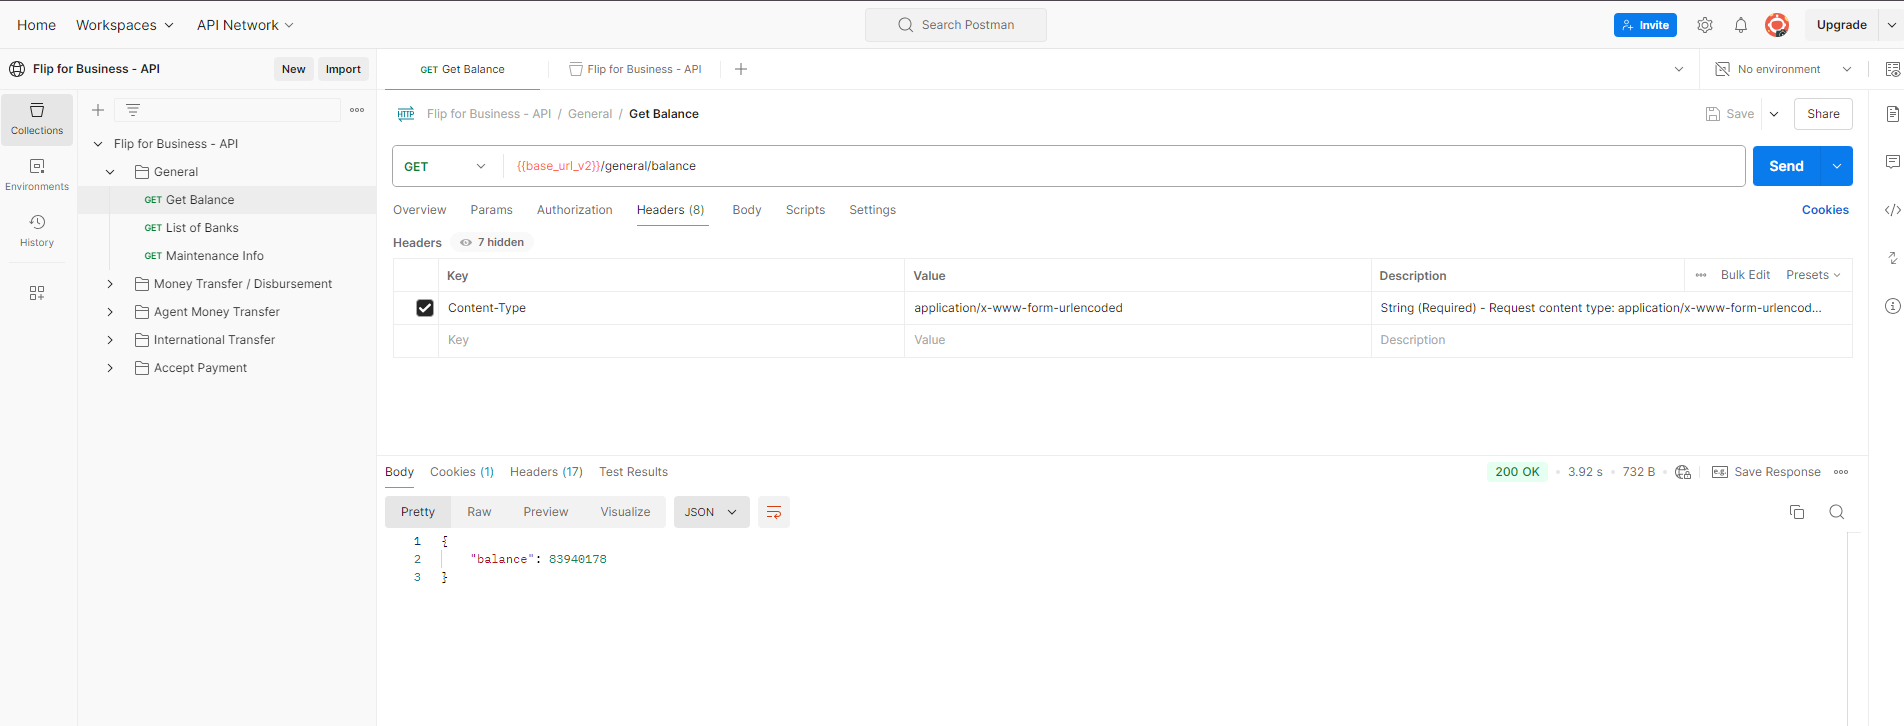Switch to the Authorization tab

click(x=574, y=210)
